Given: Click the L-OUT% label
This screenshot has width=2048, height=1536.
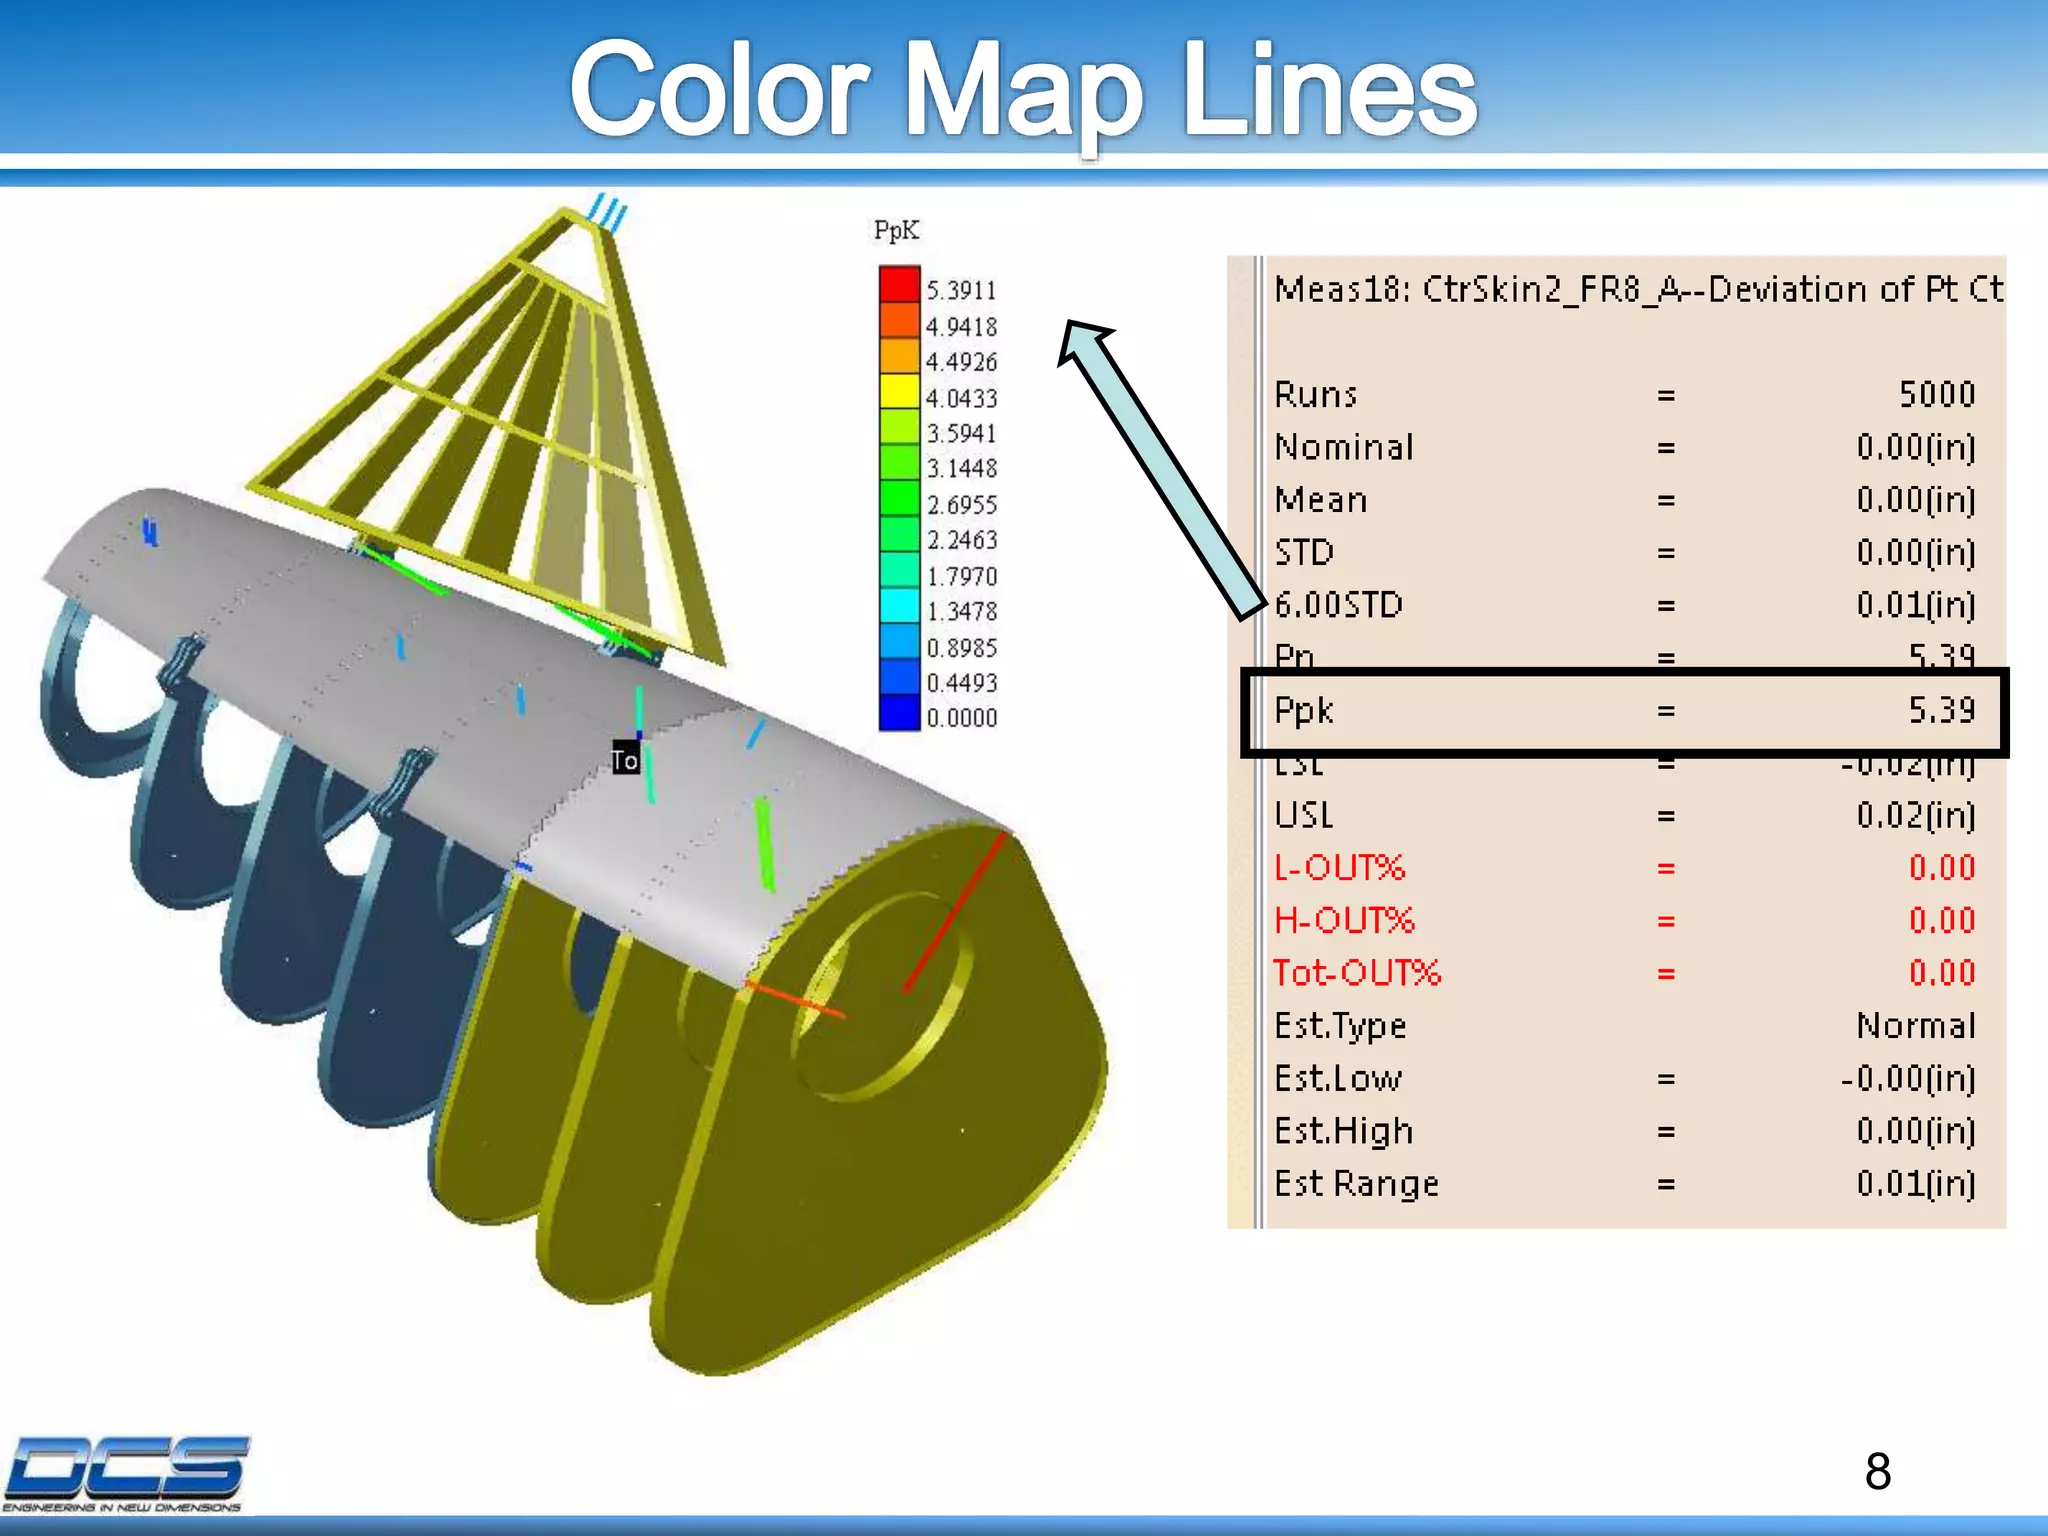Looking at the screenshot, I should [1339, 867].
